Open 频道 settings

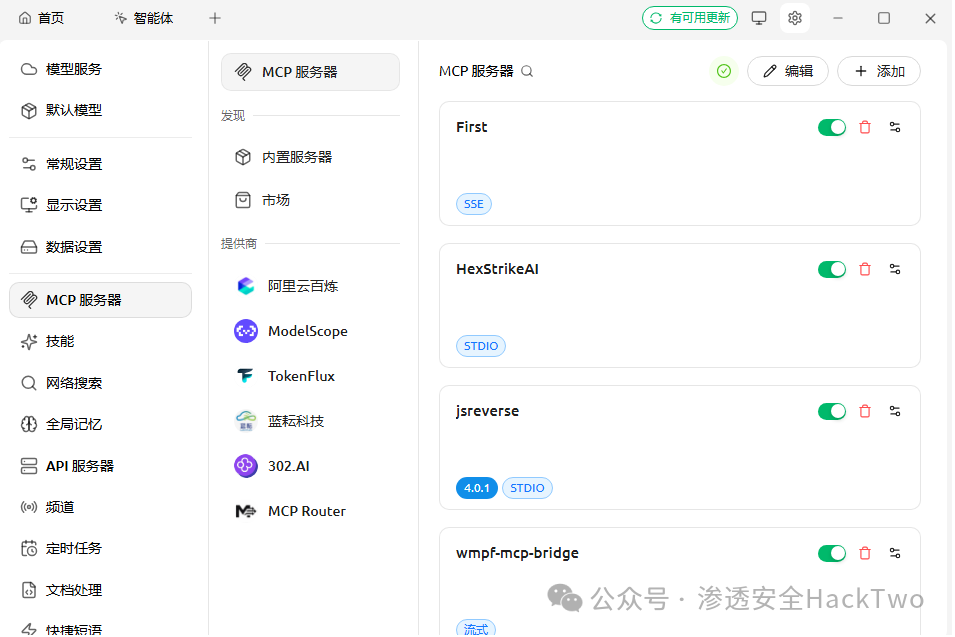click(x=100, y=507)
